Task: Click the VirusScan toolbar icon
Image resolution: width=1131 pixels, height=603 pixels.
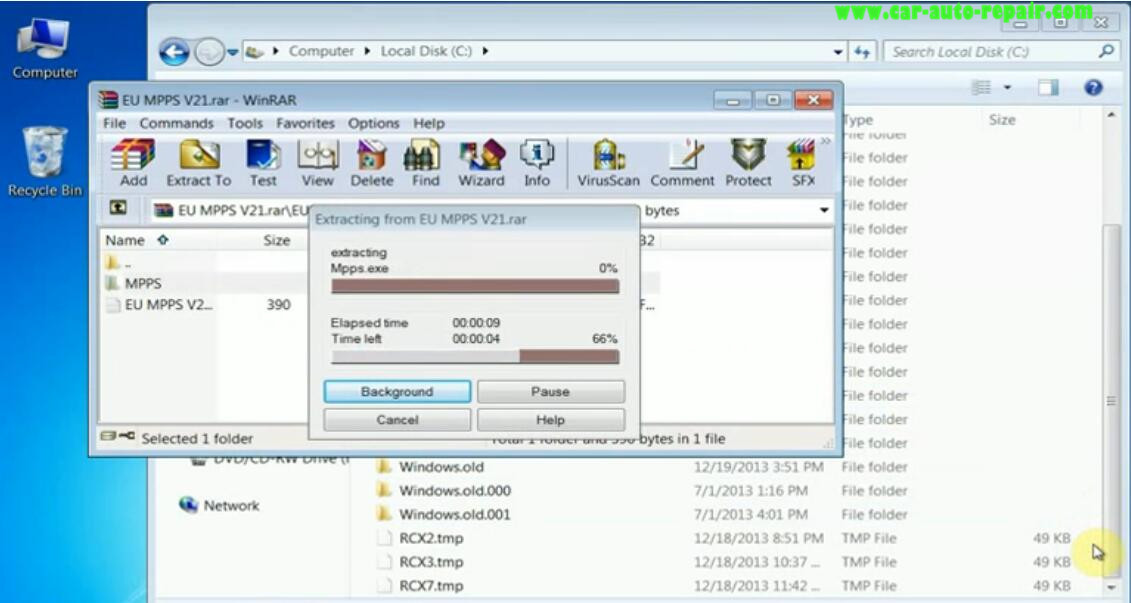Action: click(608, 163)
